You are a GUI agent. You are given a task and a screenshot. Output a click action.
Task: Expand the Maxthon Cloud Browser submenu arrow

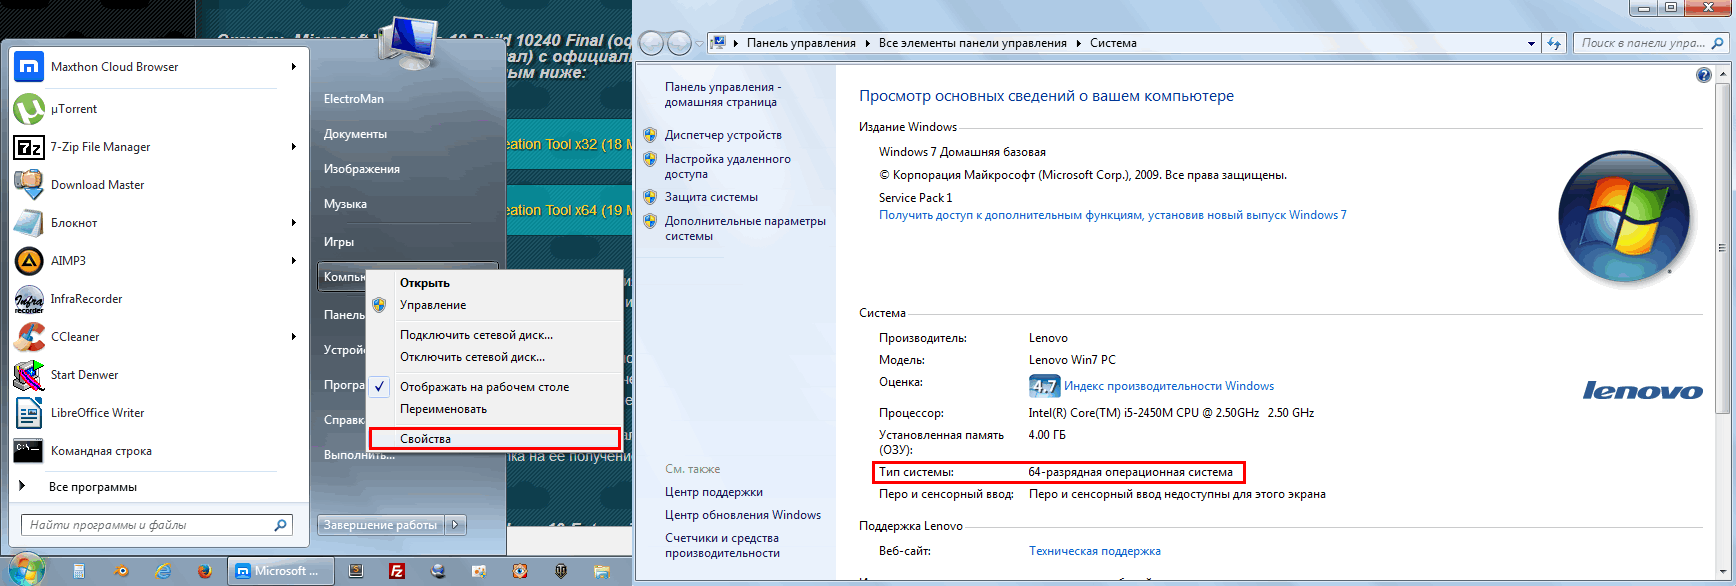click(x=293, y=67)
